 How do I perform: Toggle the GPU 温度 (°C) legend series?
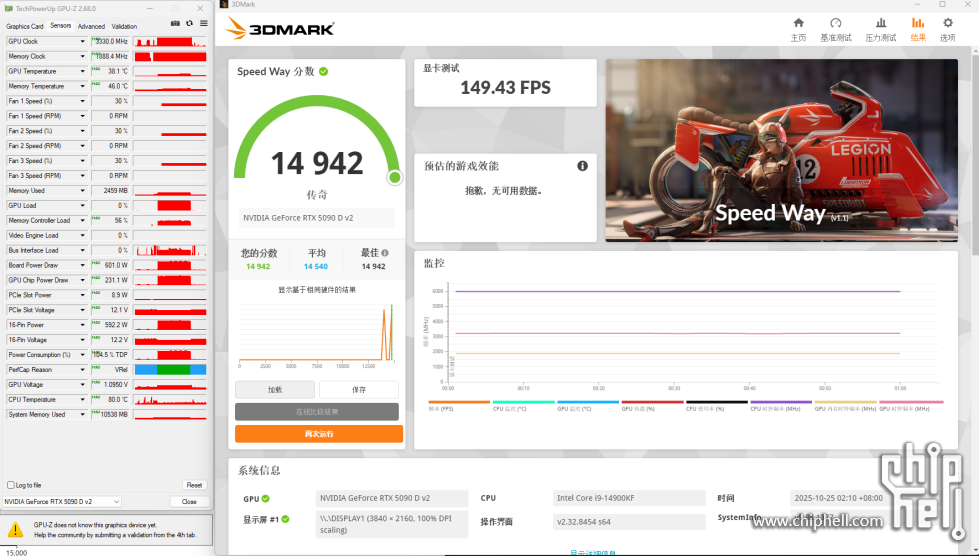588,406
